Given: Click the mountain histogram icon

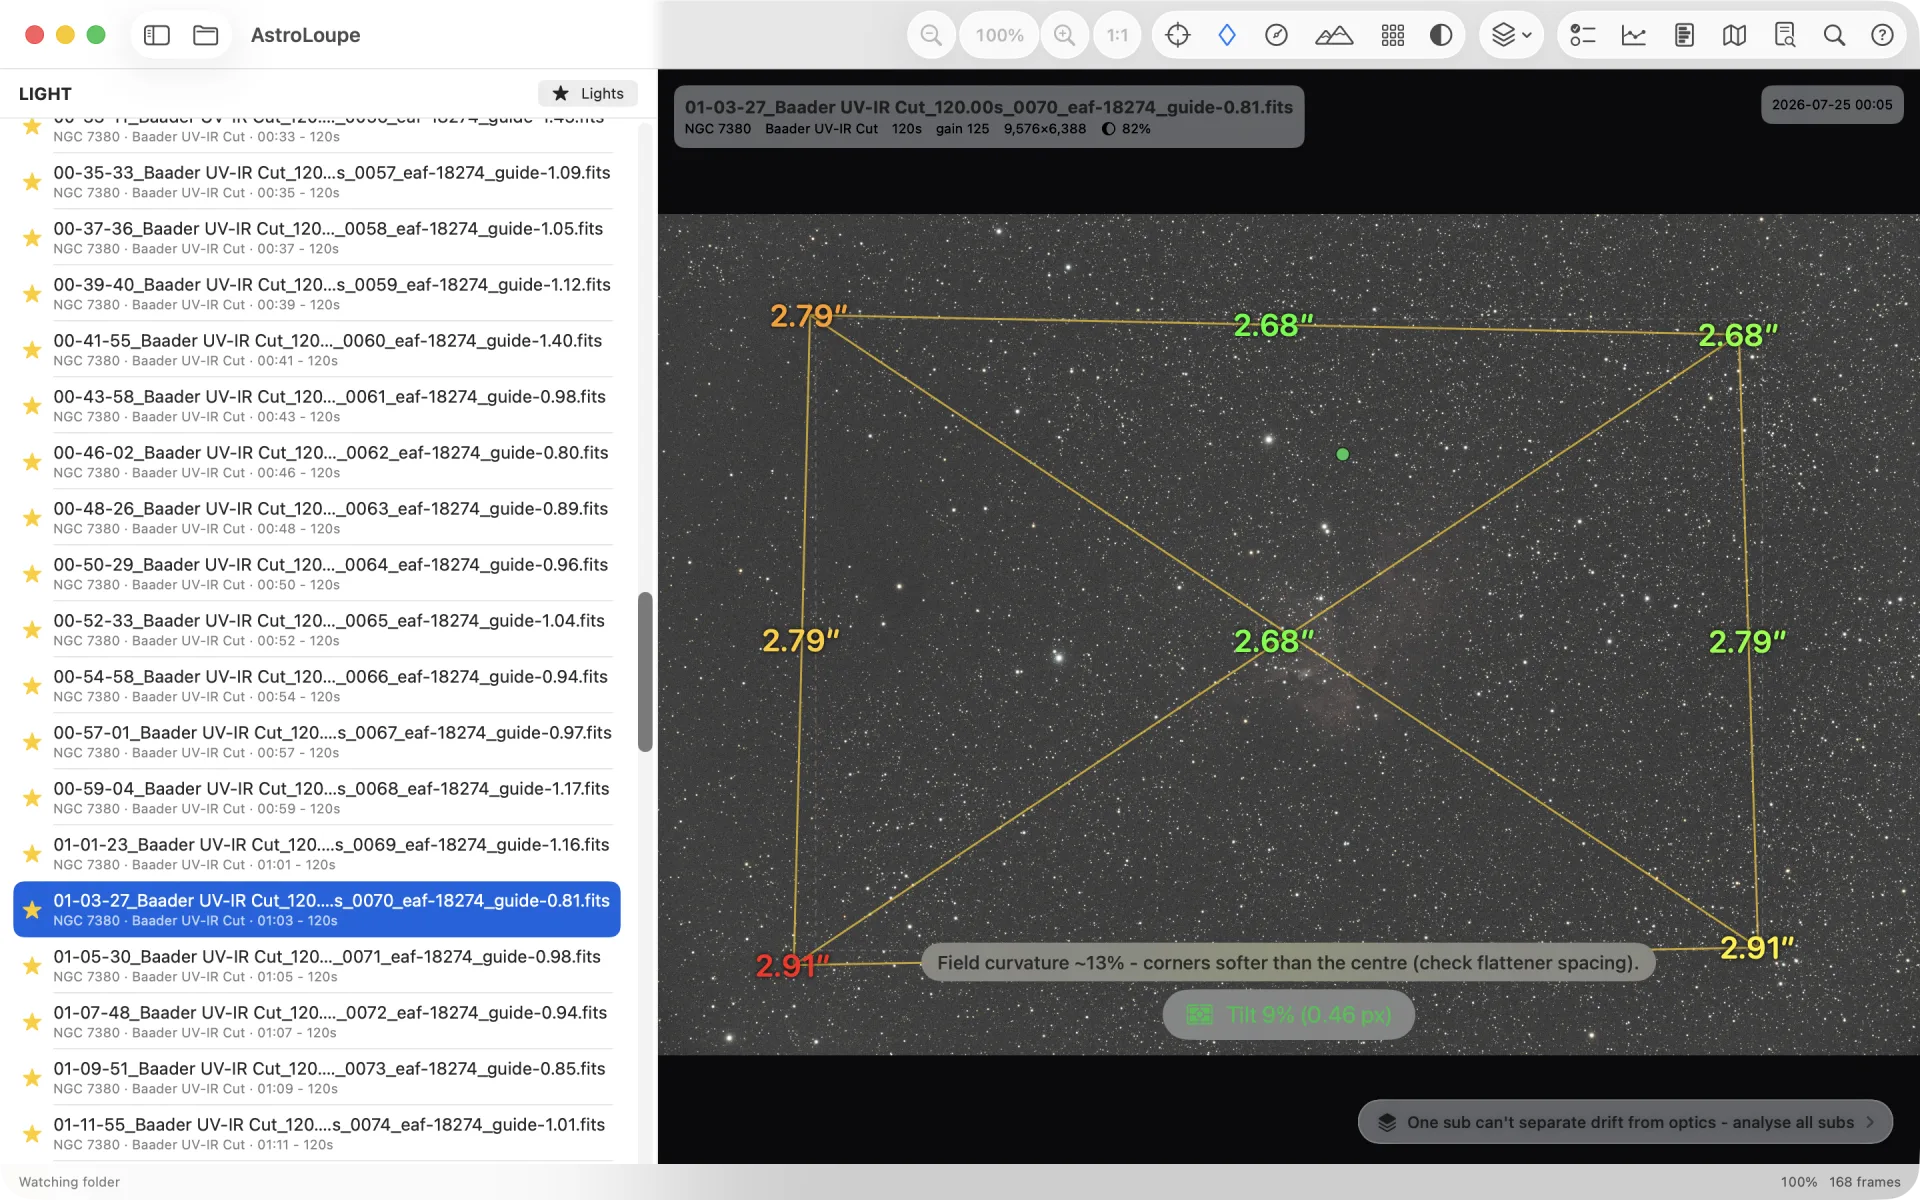Looking at the screenshot, I should coord(1334,35).
